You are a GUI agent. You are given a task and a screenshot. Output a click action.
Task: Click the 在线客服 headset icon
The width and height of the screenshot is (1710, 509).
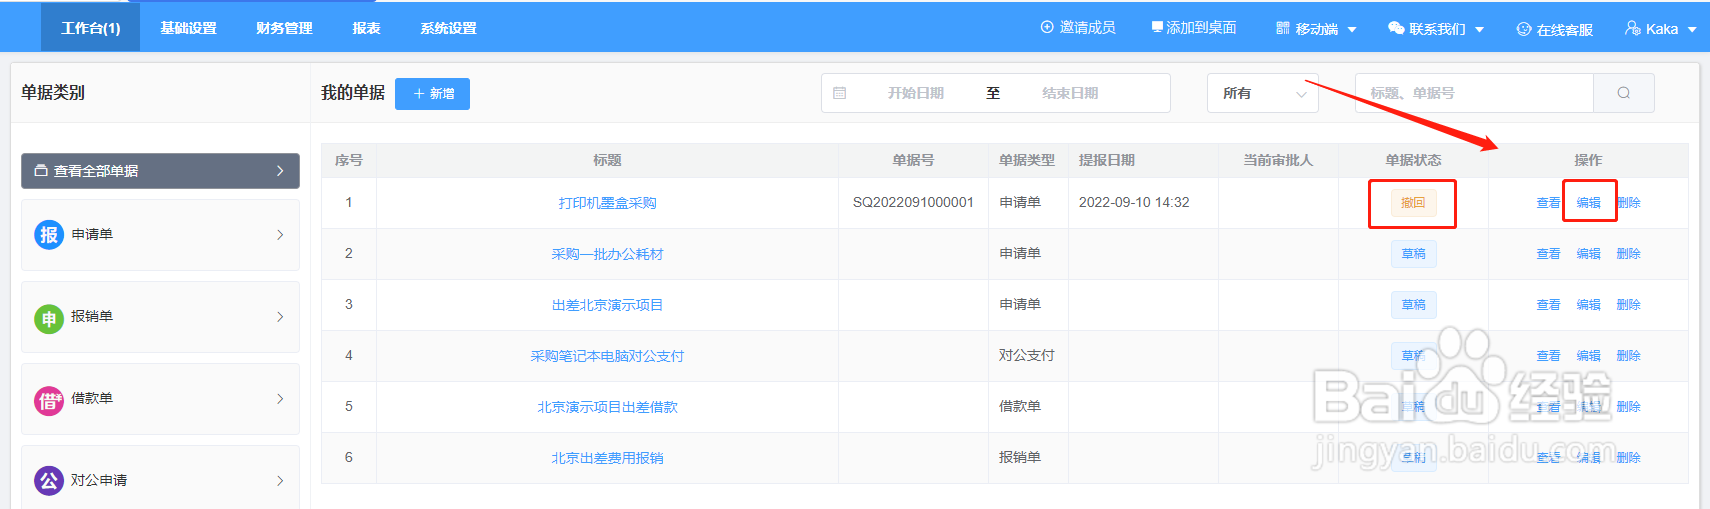click(x=1524, y=29)
